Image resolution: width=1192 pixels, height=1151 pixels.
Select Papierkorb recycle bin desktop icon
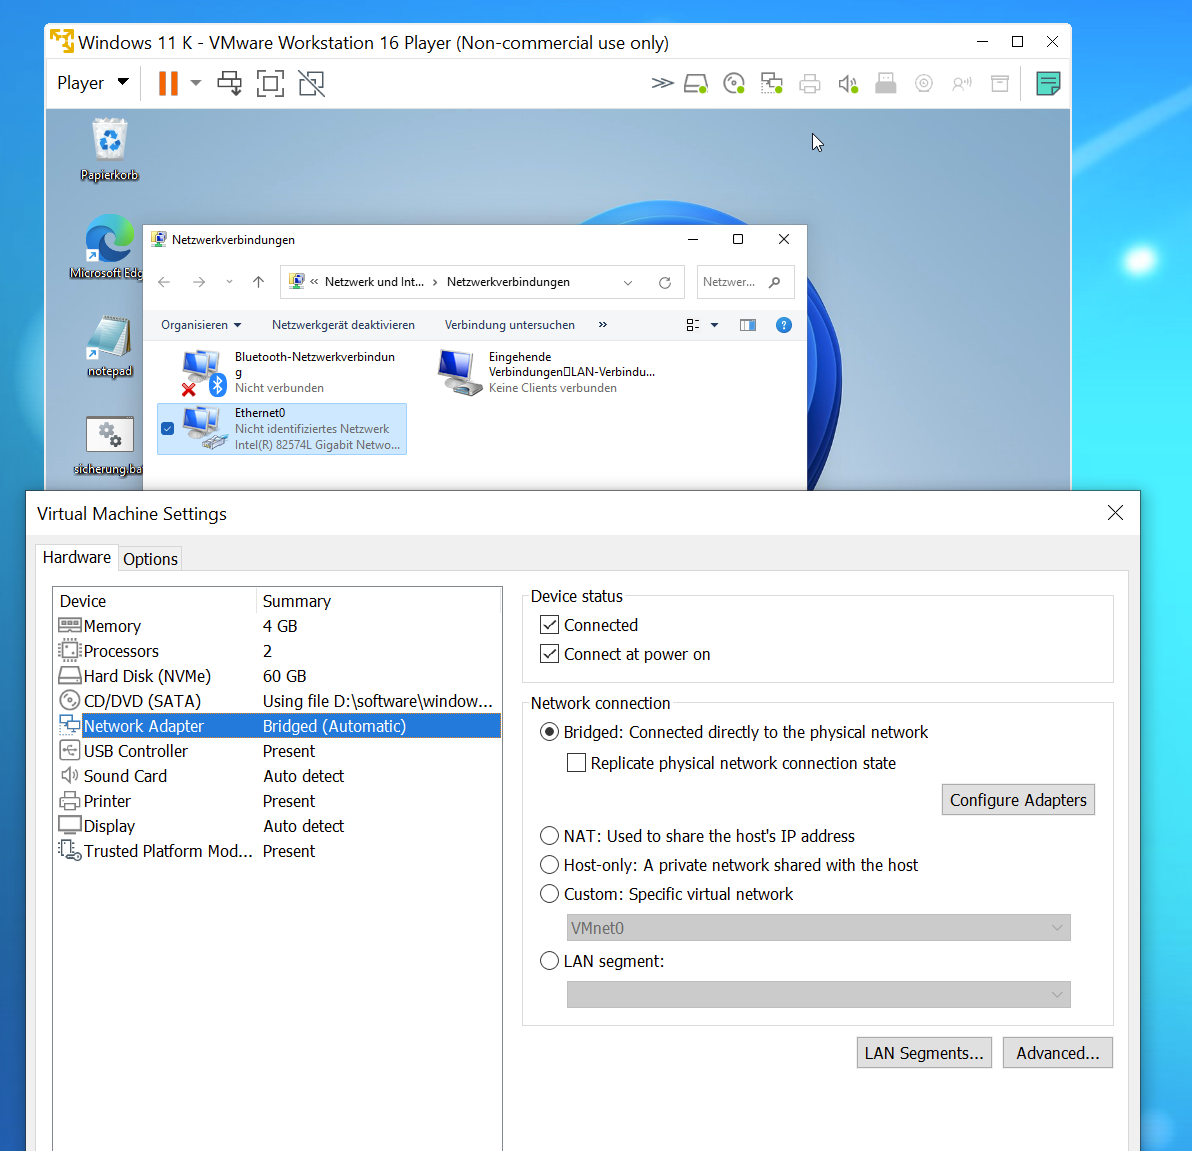pos(109,151)
